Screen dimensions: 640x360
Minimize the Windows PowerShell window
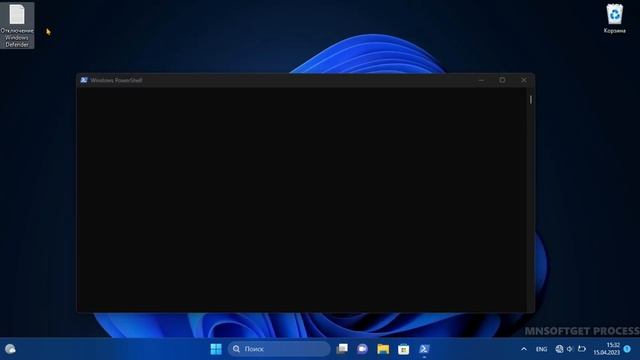tap(481, 80)
